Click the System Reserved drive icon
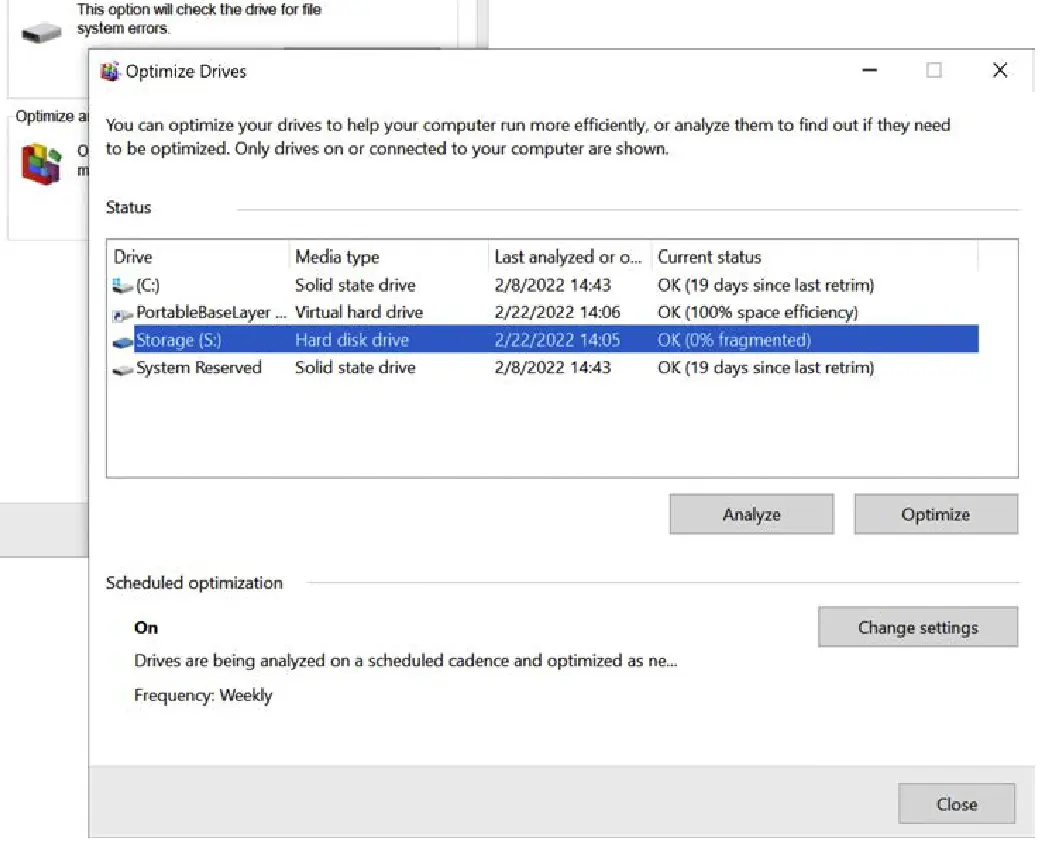 tap(123, 369)
